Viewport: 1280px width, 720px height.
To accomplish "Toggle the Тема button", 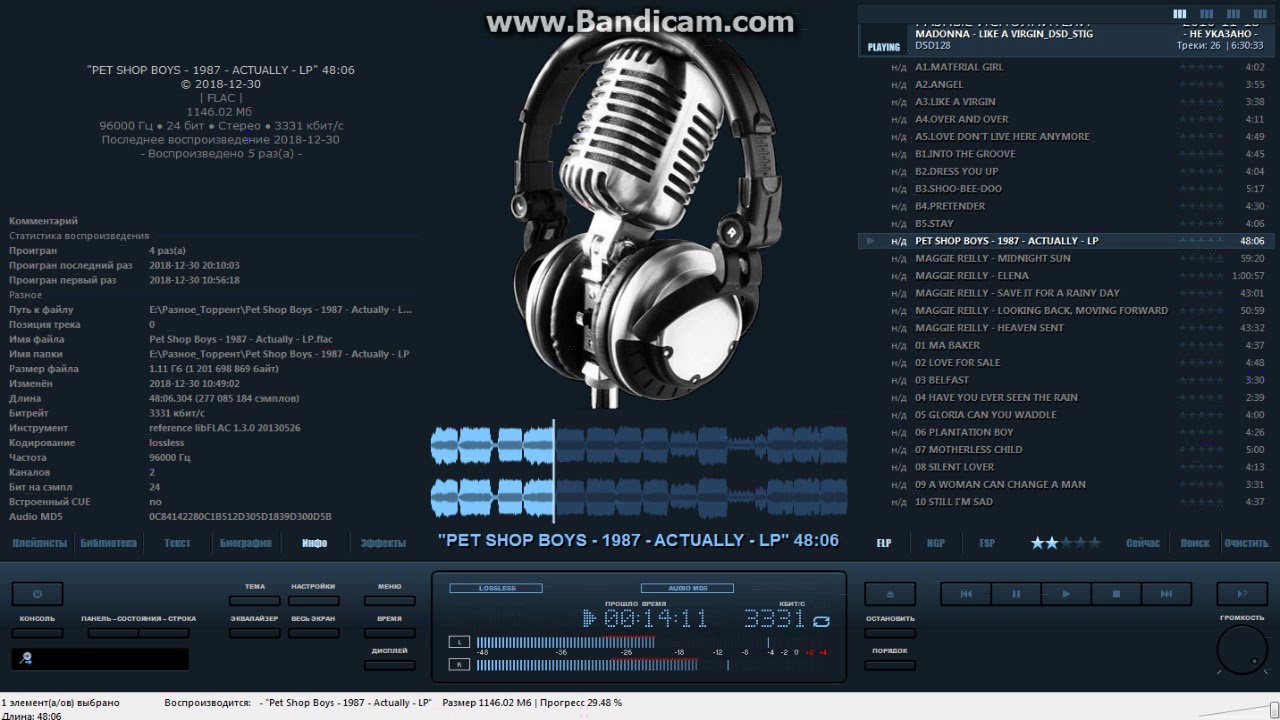I will coord(255,601).
